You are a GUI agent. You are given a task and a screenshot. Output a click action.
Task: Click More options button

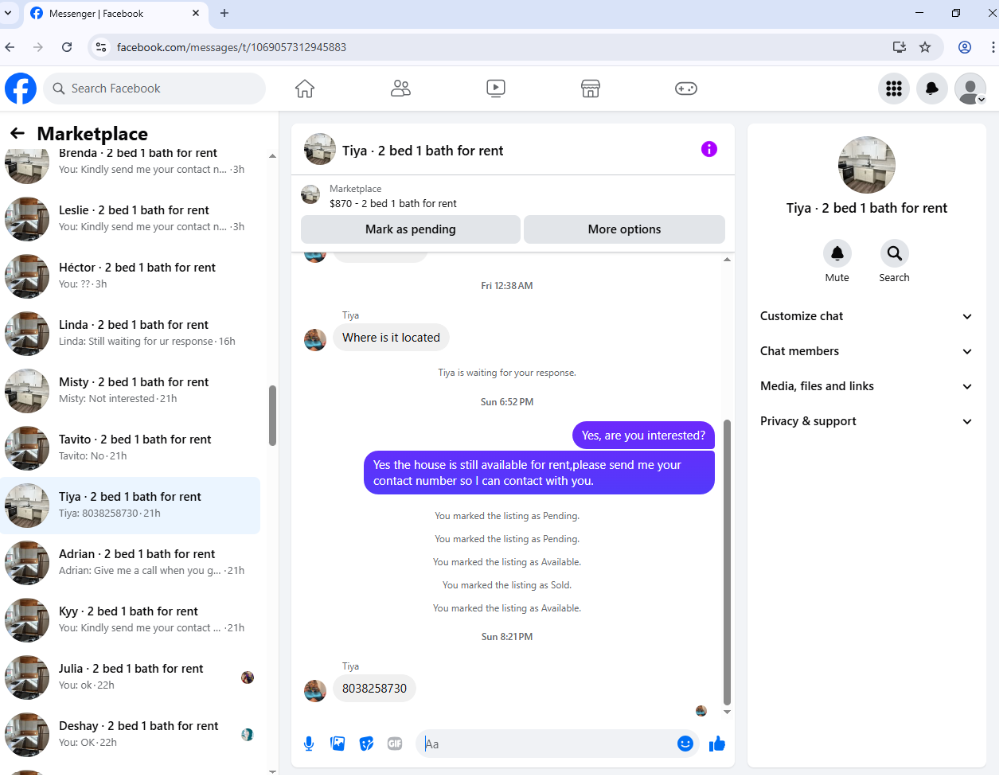[x=624, y=229]
